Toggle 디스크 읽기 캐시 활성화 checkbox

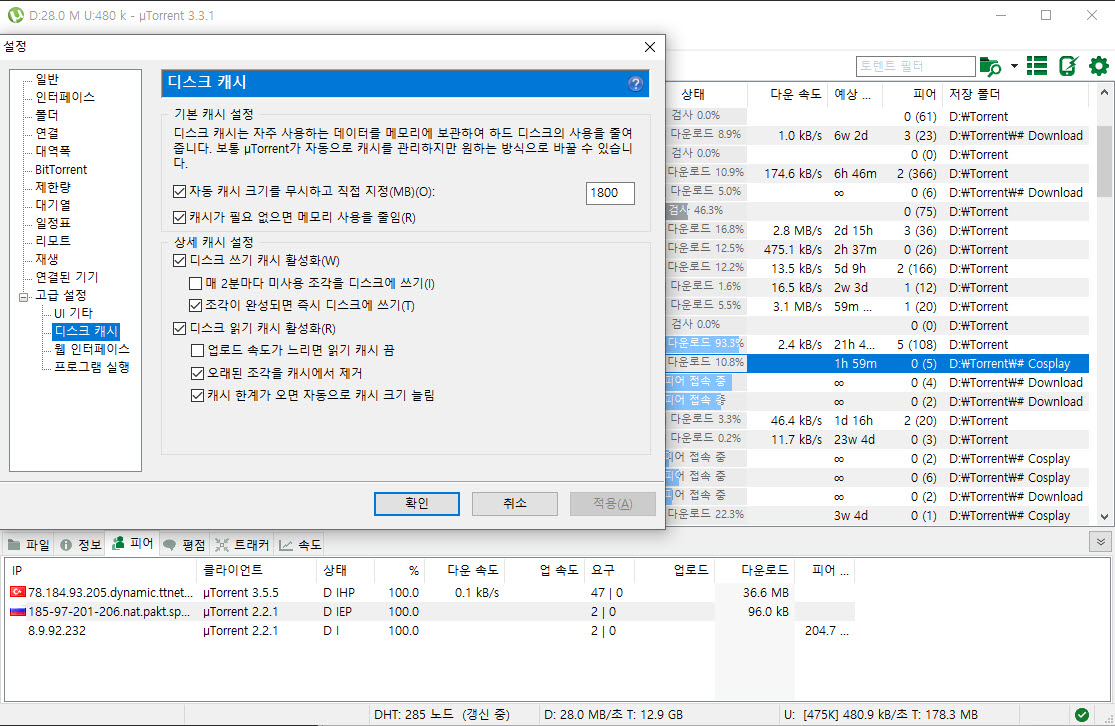coord(180,329)
